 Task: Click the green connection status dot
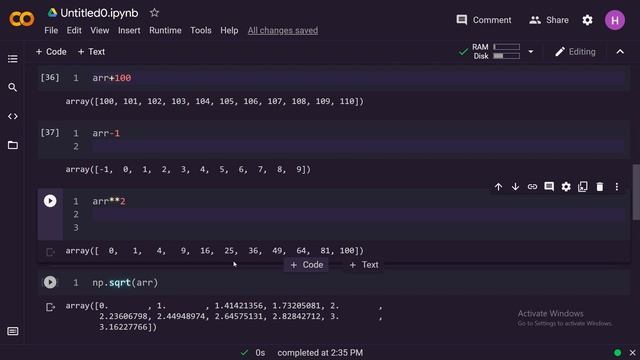point(618,353)
